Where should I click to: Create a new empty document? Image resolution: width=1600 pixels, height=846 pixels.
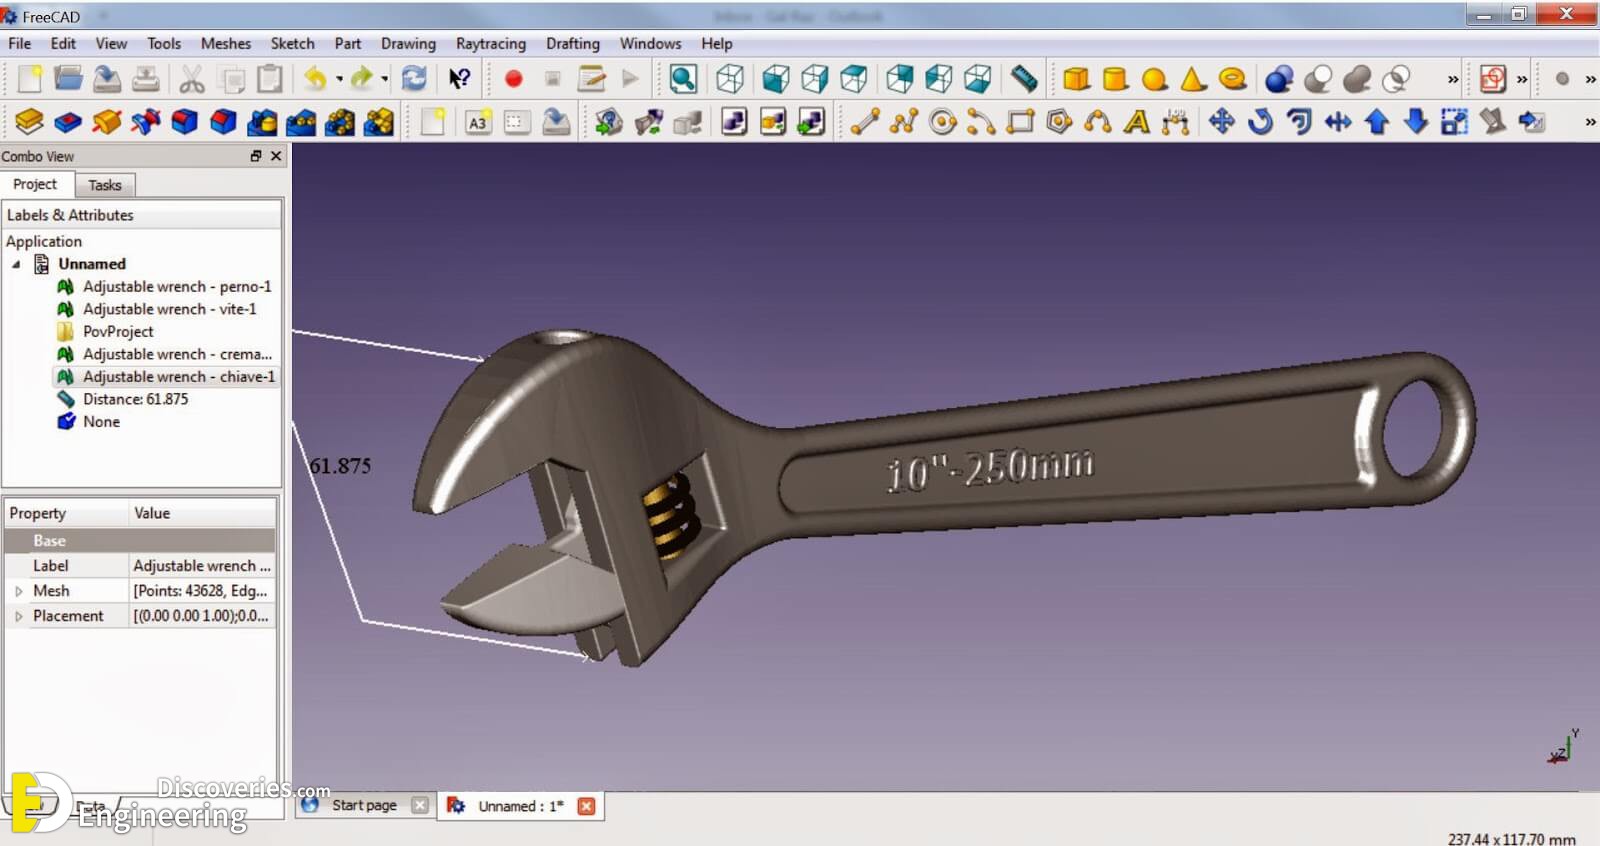(x=29, y=78)
